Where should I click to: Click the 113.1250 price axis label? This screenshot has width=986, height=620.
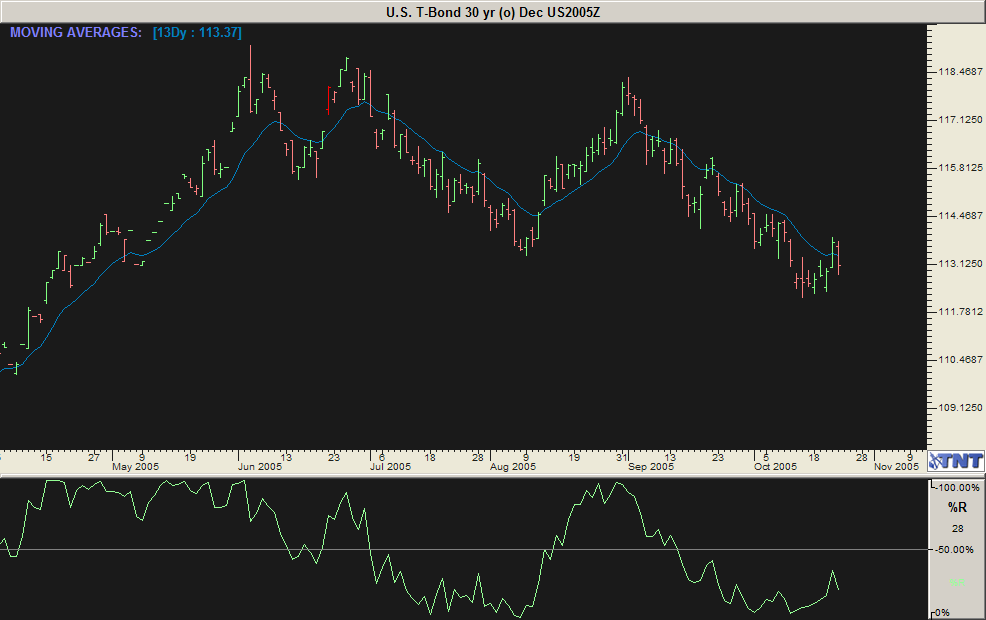[x=957, y=264]
